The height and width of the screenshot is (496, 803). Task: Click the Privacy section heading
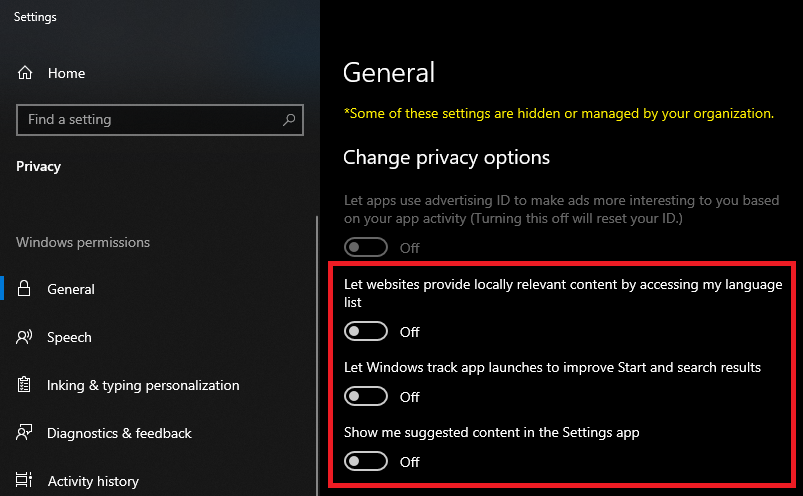click(38, 166)
